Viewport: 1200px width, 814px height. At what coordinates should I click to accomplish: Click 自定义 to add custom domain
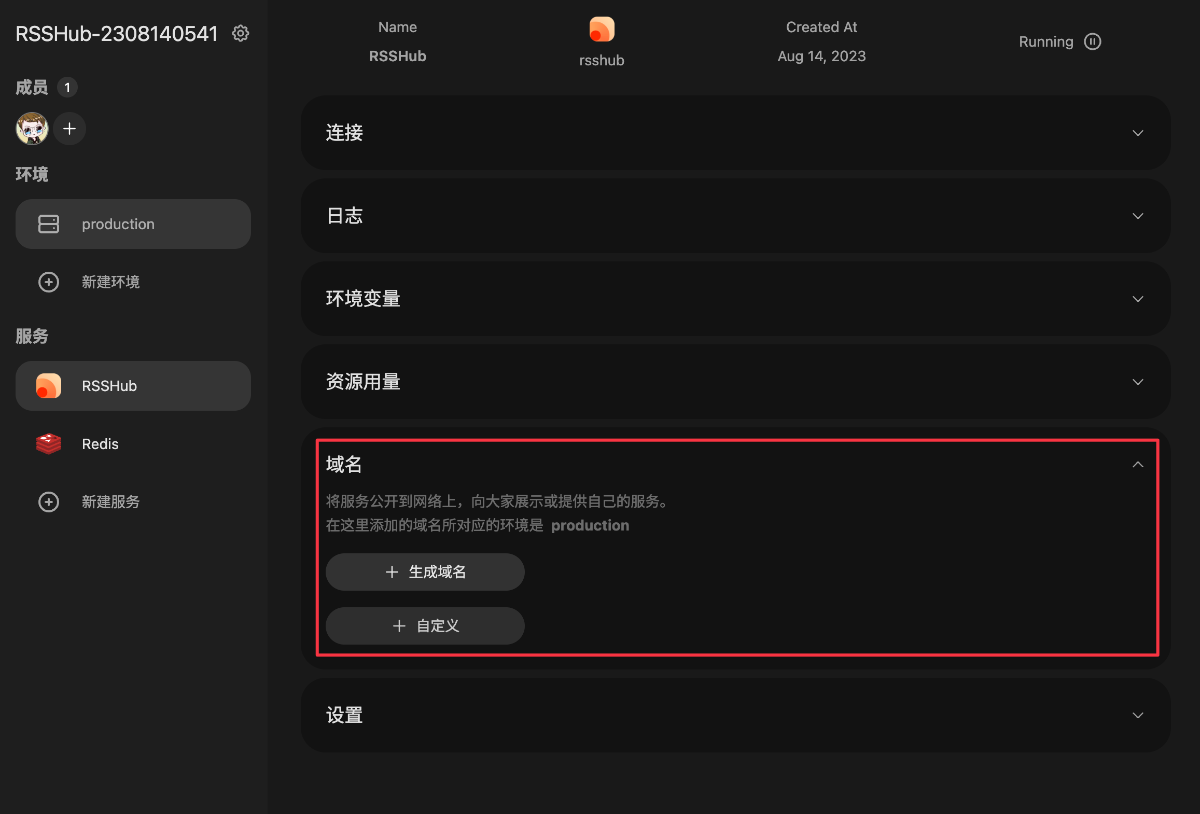pos(425,626)
